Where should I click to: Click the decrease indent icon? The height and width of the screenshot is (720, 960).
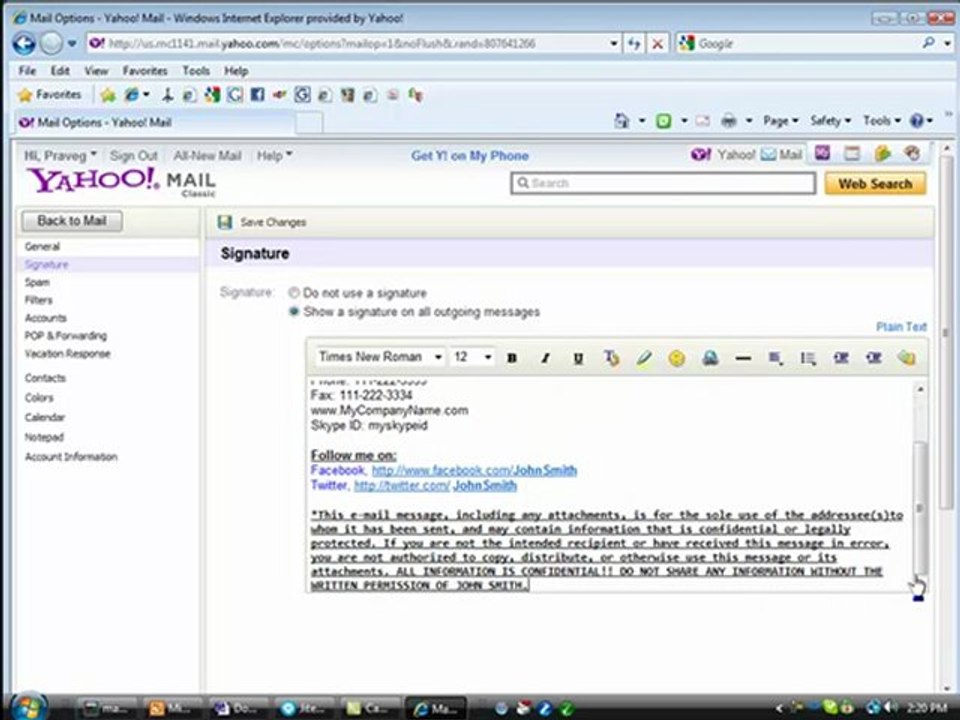point(841,358)
